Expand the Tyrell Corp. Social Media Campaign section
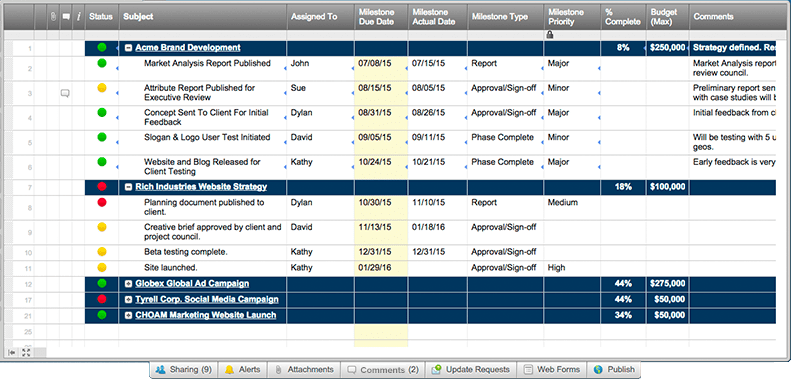The height and width of the screenshot is (379, 791). (129, 300)
